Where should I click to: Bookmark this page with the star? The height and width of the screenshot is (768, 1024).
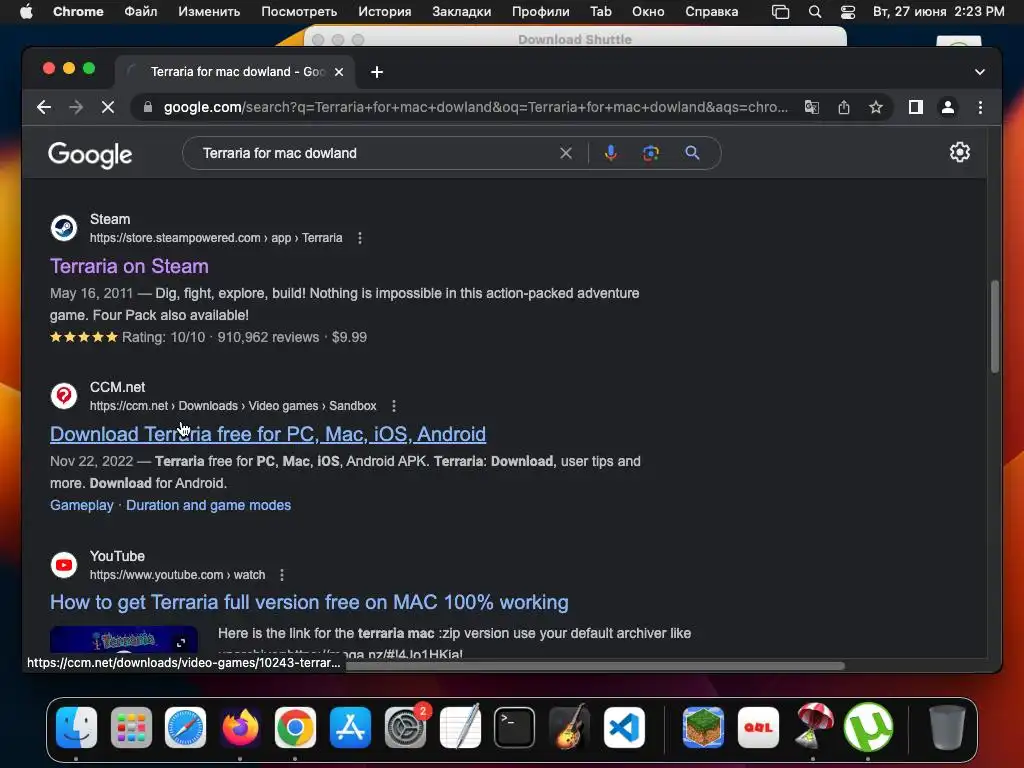(x=876, y=107)
